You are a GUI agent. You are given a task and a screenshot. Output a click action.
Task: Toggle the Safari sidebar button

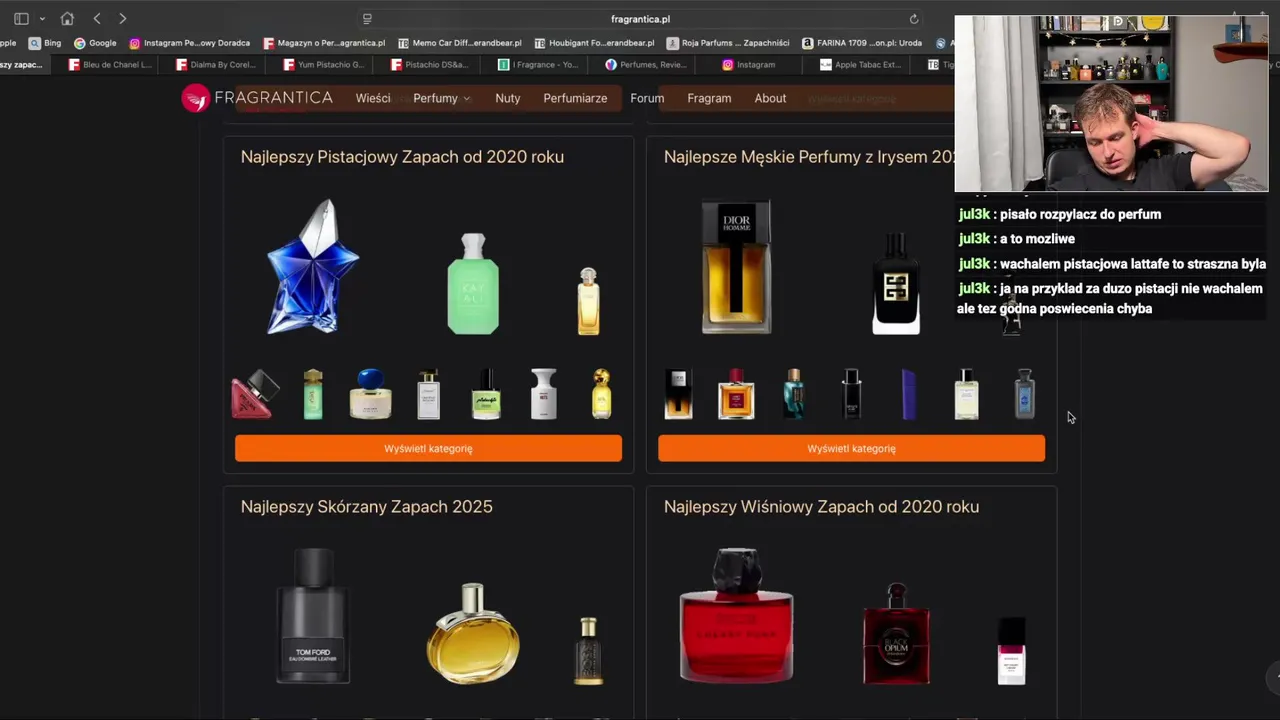[x=21, y=18]
